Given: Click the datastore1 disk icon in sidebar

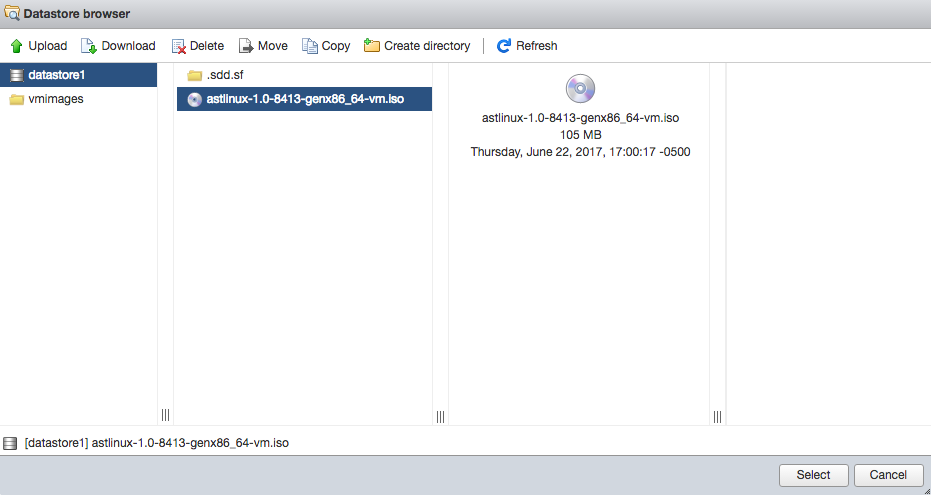Looking at the screenshot, I should [x=17, y=75].
